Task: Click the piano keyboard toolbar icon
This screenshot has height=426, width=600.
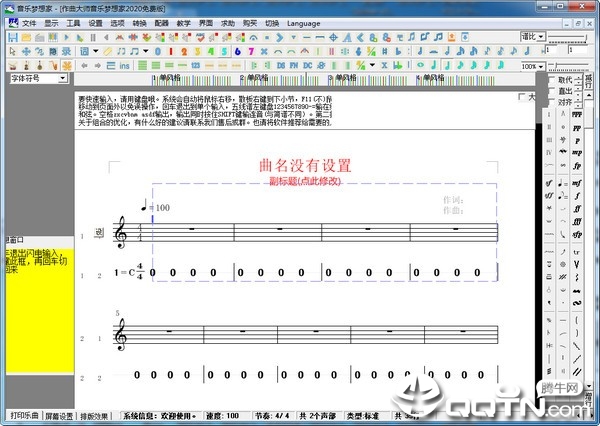Action: [53, 37]
